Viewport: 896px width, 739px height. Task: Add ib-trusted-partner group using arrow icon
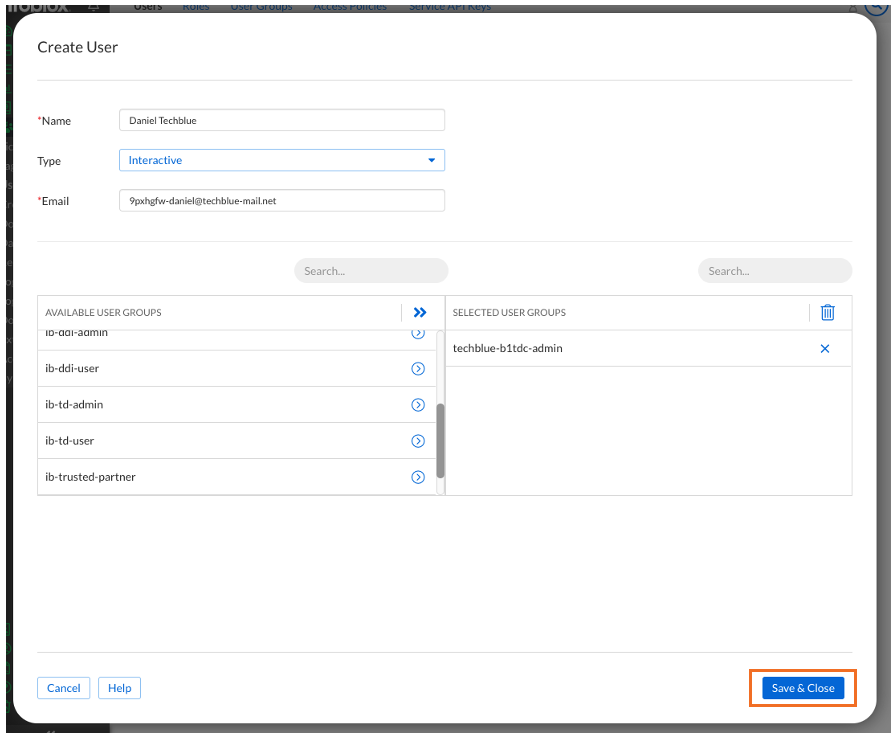(x=418, y=477)
